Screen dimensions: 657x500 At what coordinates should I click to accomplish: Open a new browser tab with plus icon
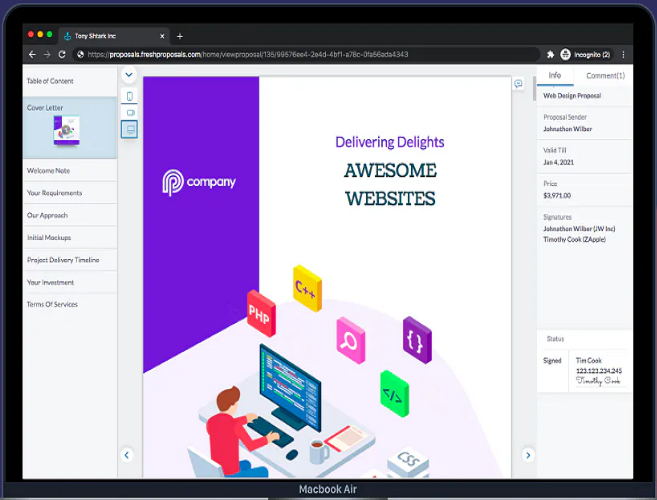pyautogui.click(x=180, y=36)
